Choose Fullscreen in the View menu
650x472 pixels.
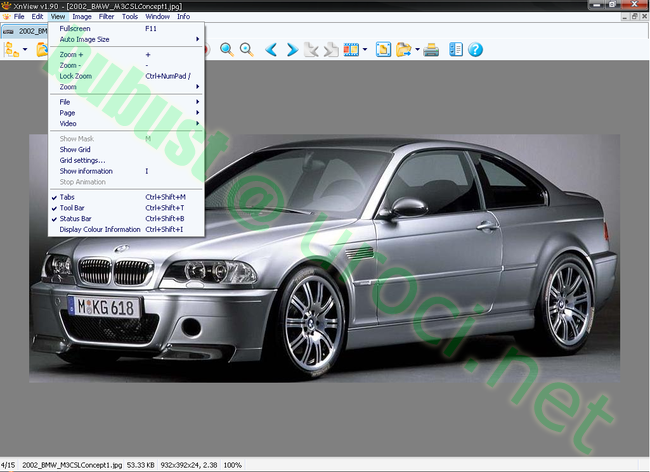tap(126, 29)
